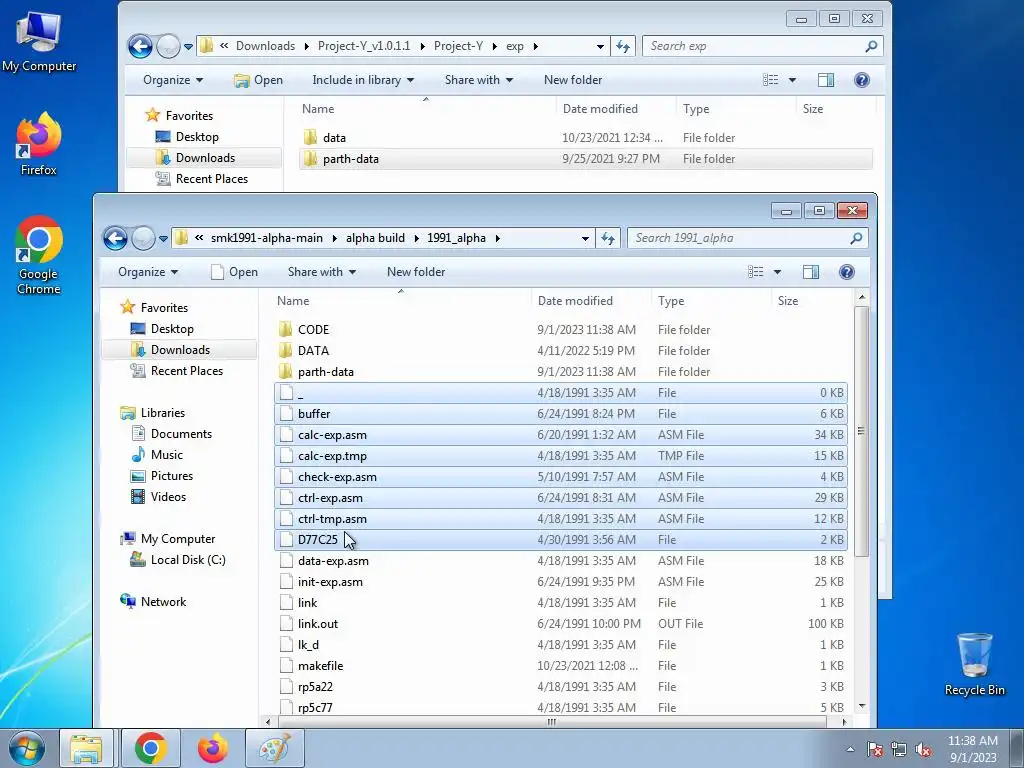Screen dimensions: 1024x768
Task: Open Windows Explorer from taskbar
Action: pos(86,748)
